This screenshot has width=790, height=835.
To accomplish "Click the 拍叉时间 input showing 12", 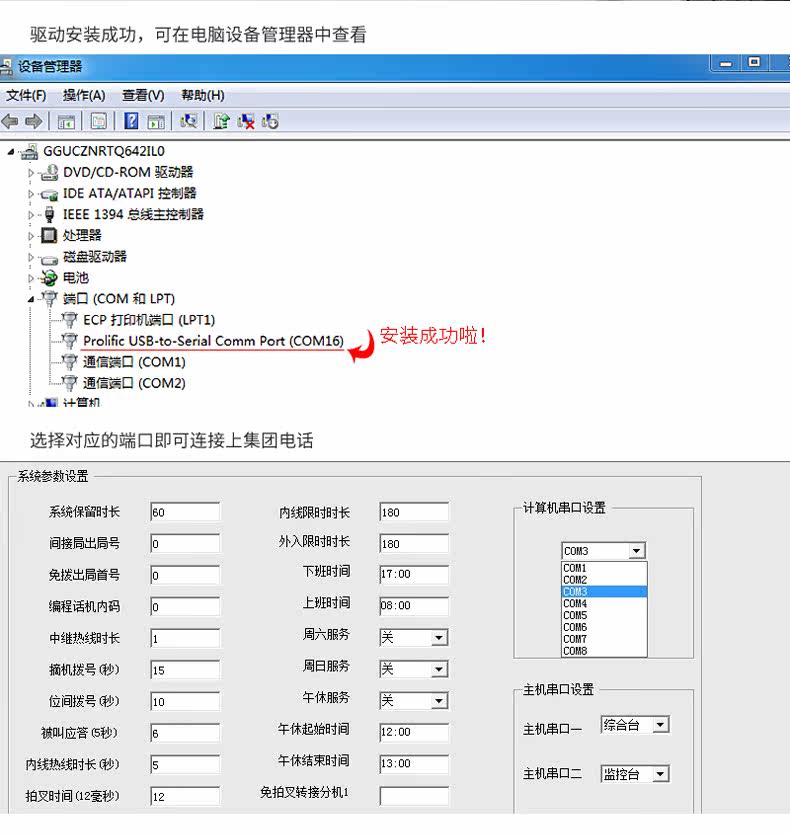I will (185, 797).
